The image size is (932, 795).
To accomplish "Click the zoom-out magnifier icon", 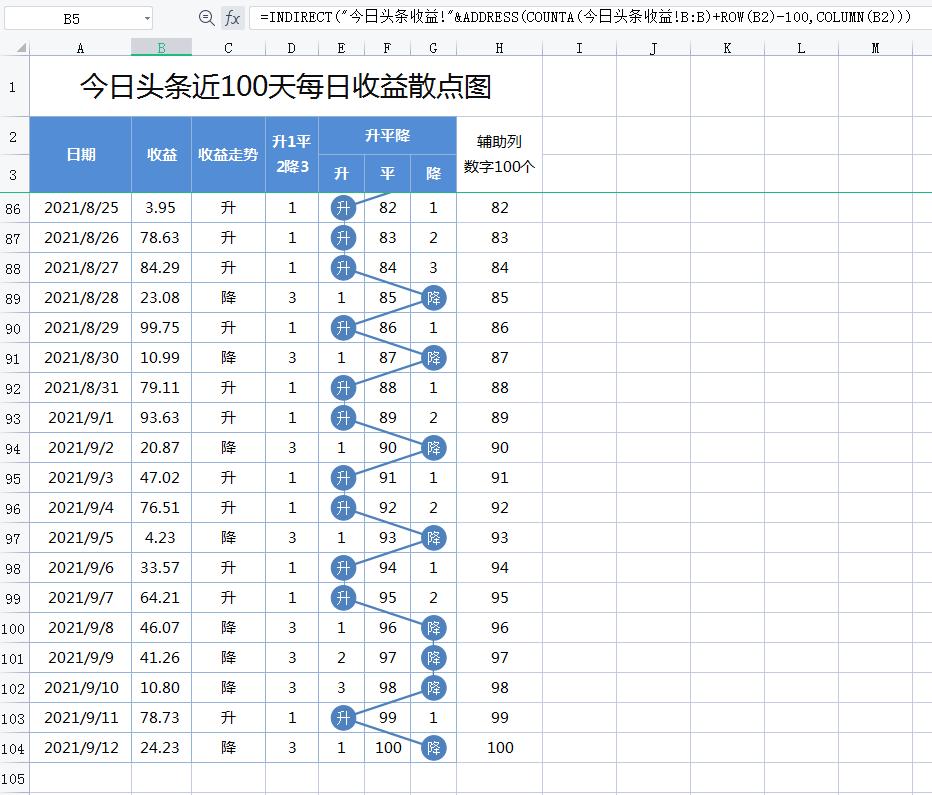I will [x=207, y=16].
